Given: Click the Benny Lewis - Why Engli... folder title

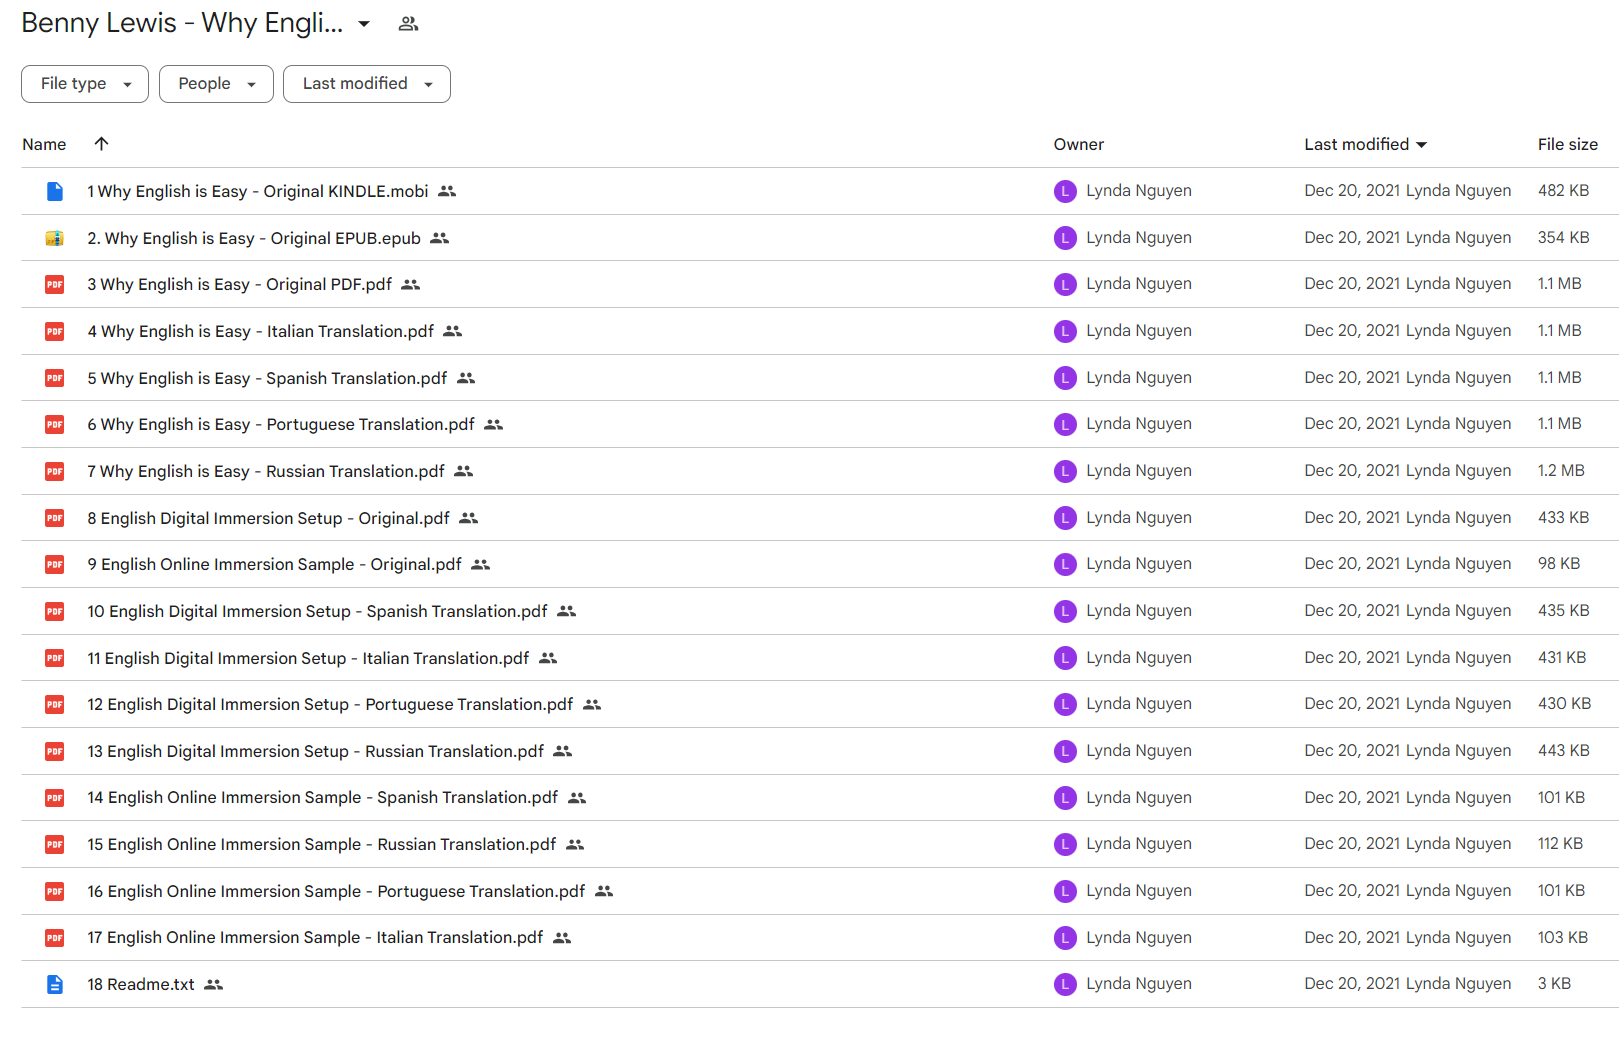Looking at the screenshot, I should [x=182, y=24].
